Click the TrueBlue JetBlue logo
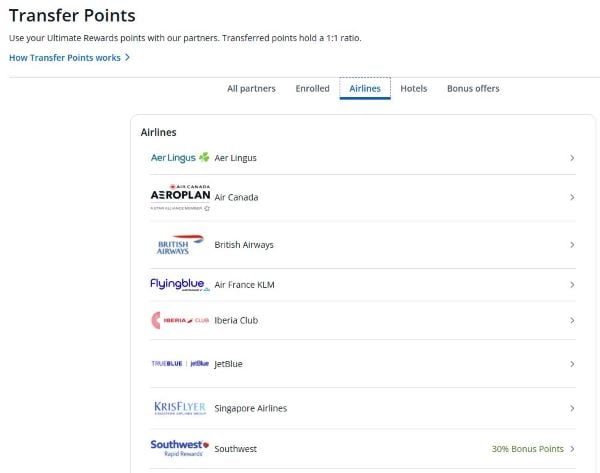Image resolution: width=600 pixels, height=473 pixels. (180, 364)
